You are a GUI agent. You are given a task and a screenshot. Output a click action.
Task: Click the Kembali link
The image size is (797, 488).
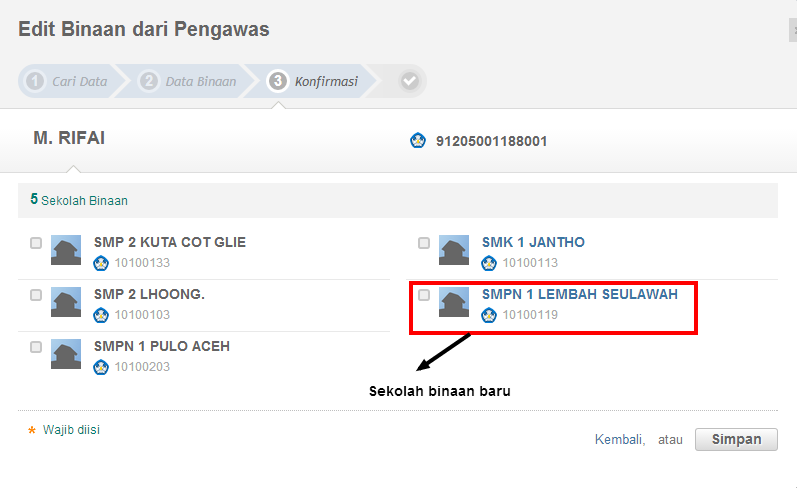[x=619, y=439]
